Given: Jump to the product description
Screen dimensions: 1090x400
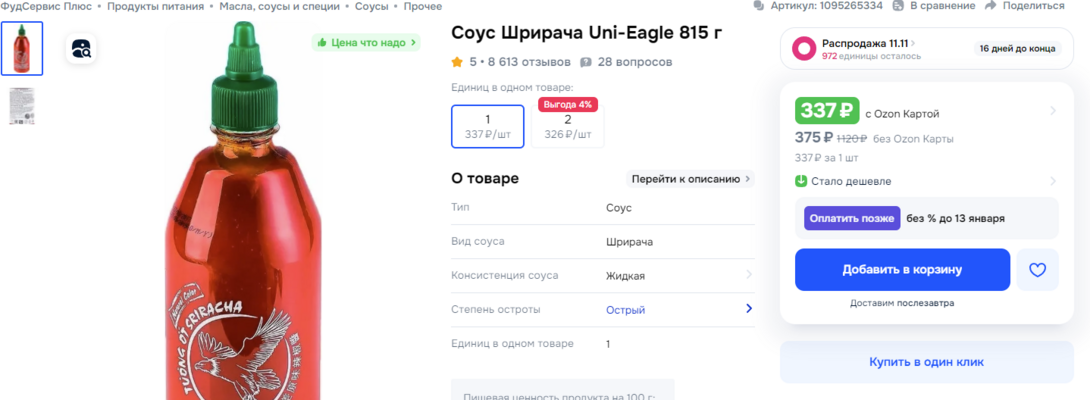Looking at the screenshot, I should coord(690,179).
